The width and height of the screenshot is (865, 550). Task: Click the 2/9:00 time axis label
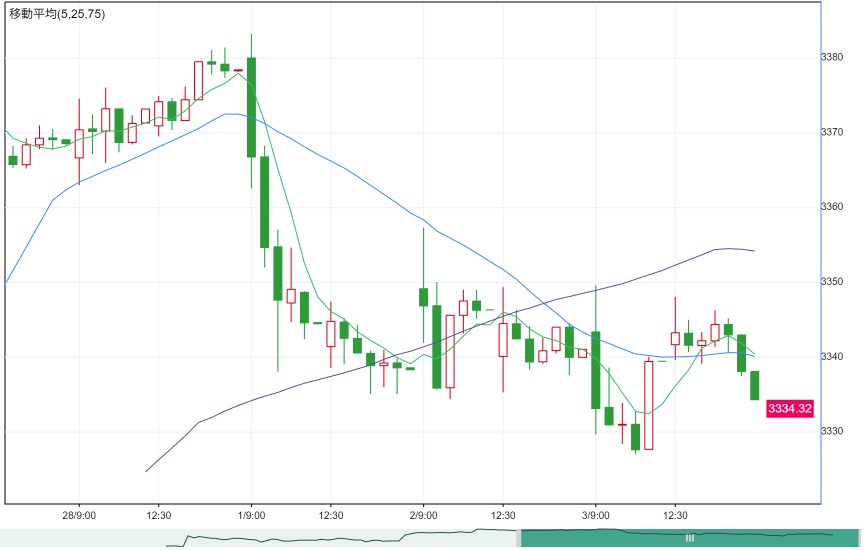(x=424, y=515)
